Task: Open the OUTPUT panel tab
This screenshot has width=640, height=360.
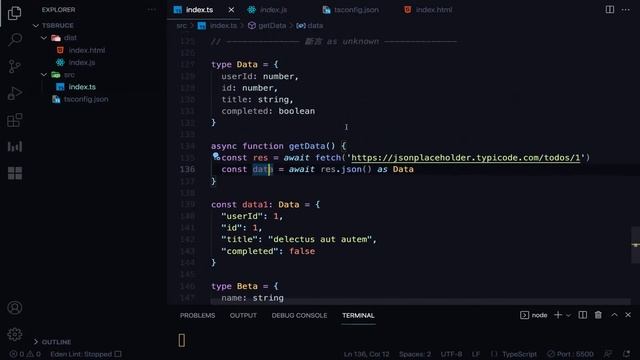Action: tap(243, 316)
